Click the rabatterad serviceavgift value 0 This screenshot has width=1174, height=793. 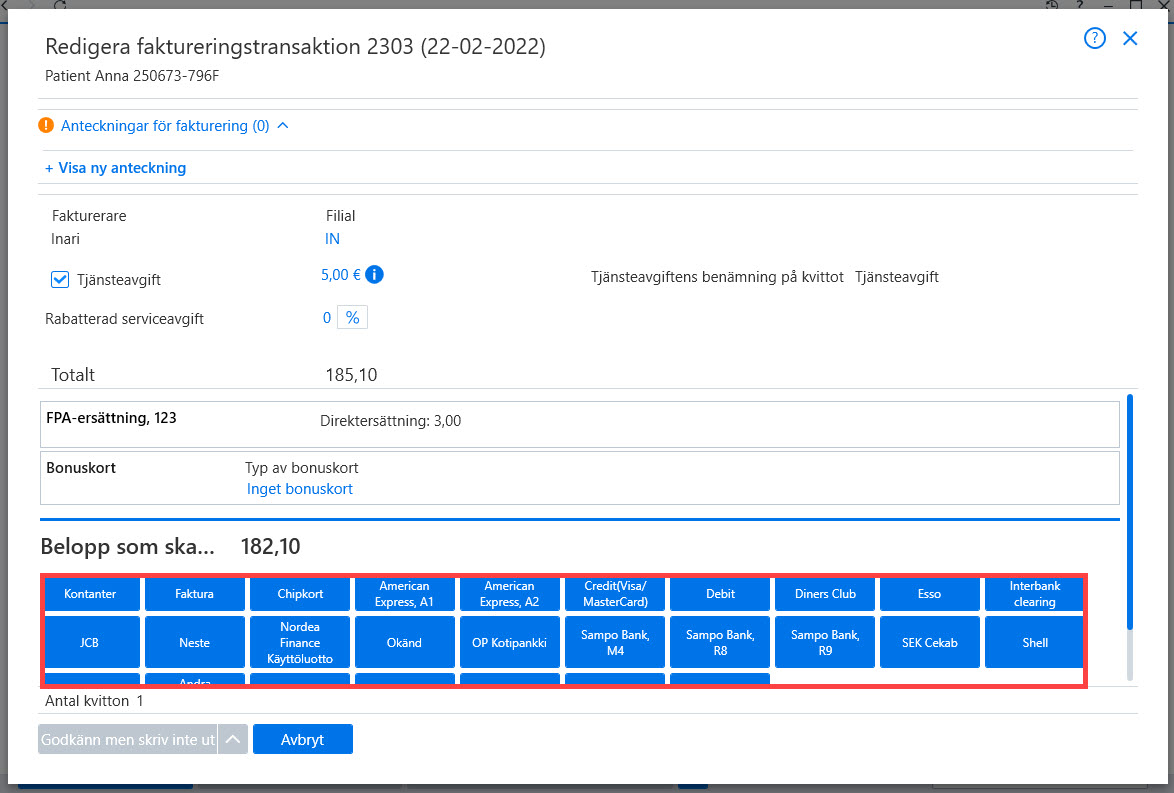pos(326,317)
